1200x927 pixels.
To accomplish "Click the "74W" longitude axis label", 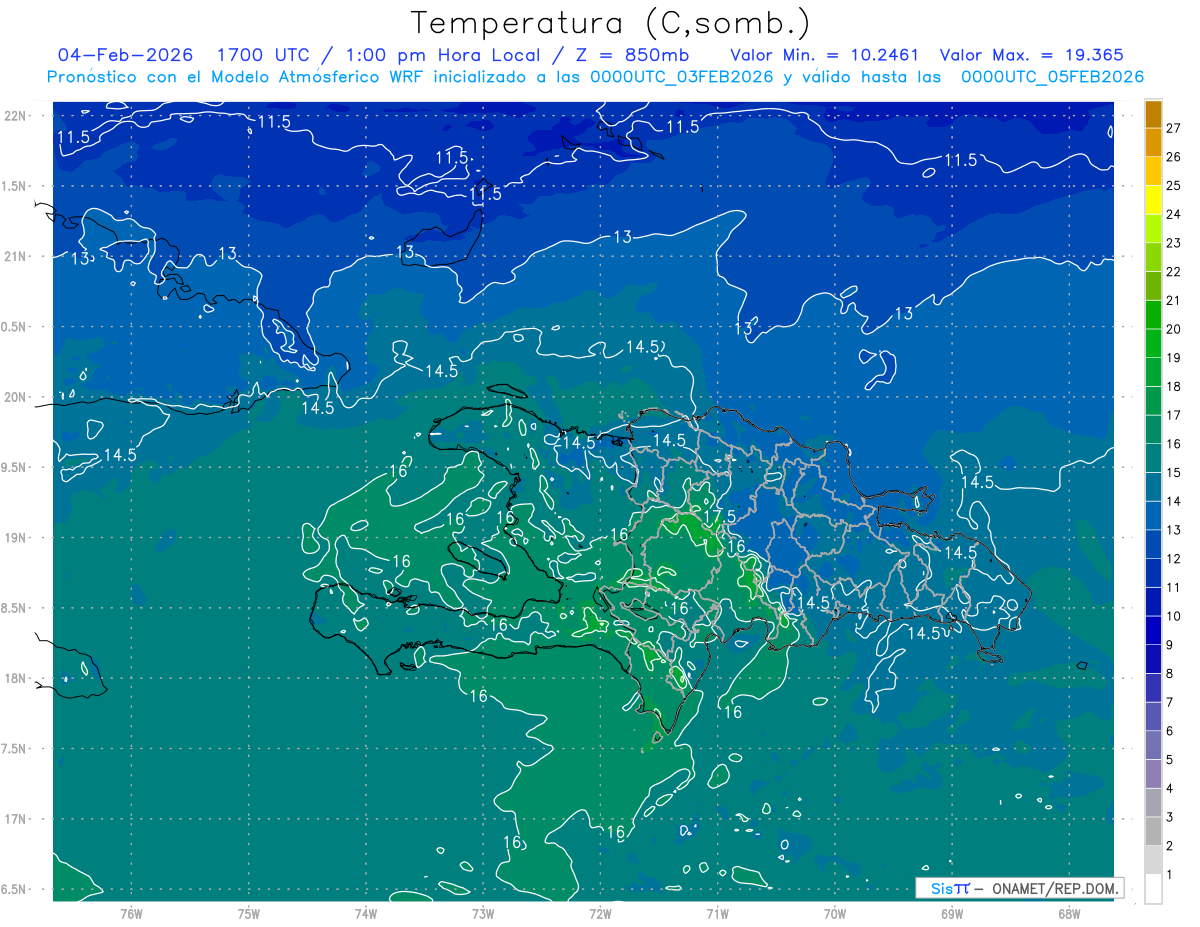I will pyautogui.click(x=366, y=913).
